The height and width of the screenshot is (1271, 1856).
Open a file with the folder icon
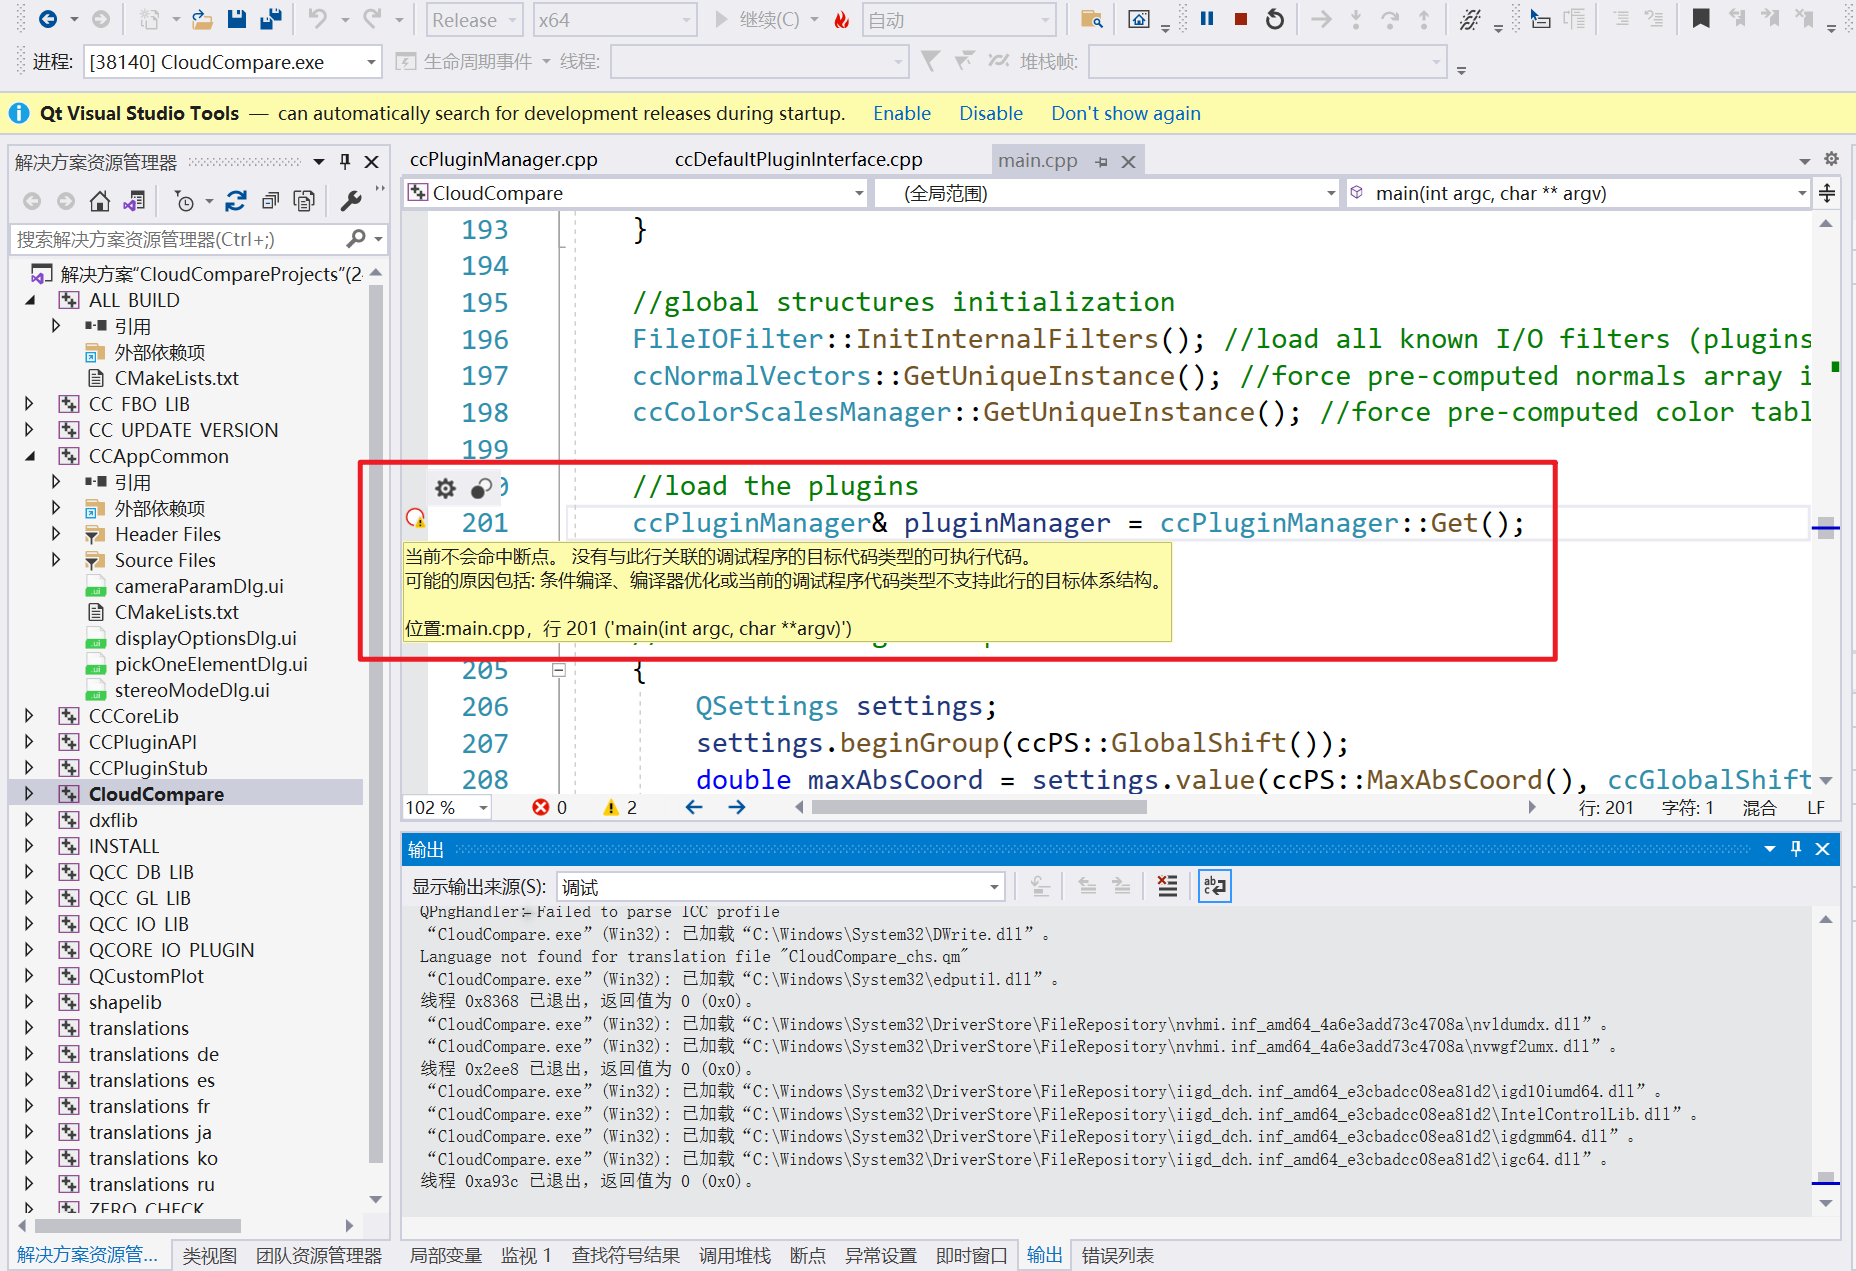pos(202,19)
